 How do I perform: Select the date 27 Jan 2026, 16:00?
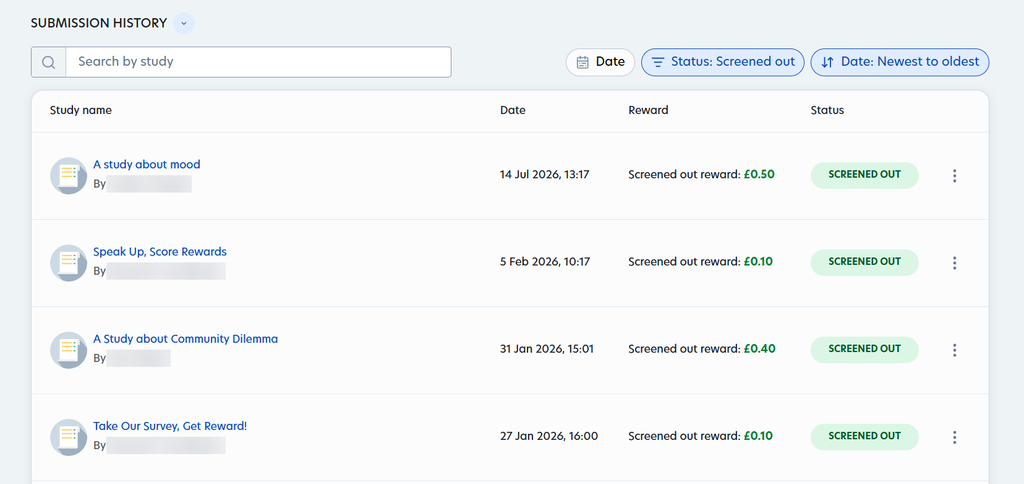click(x=549, y=436)
